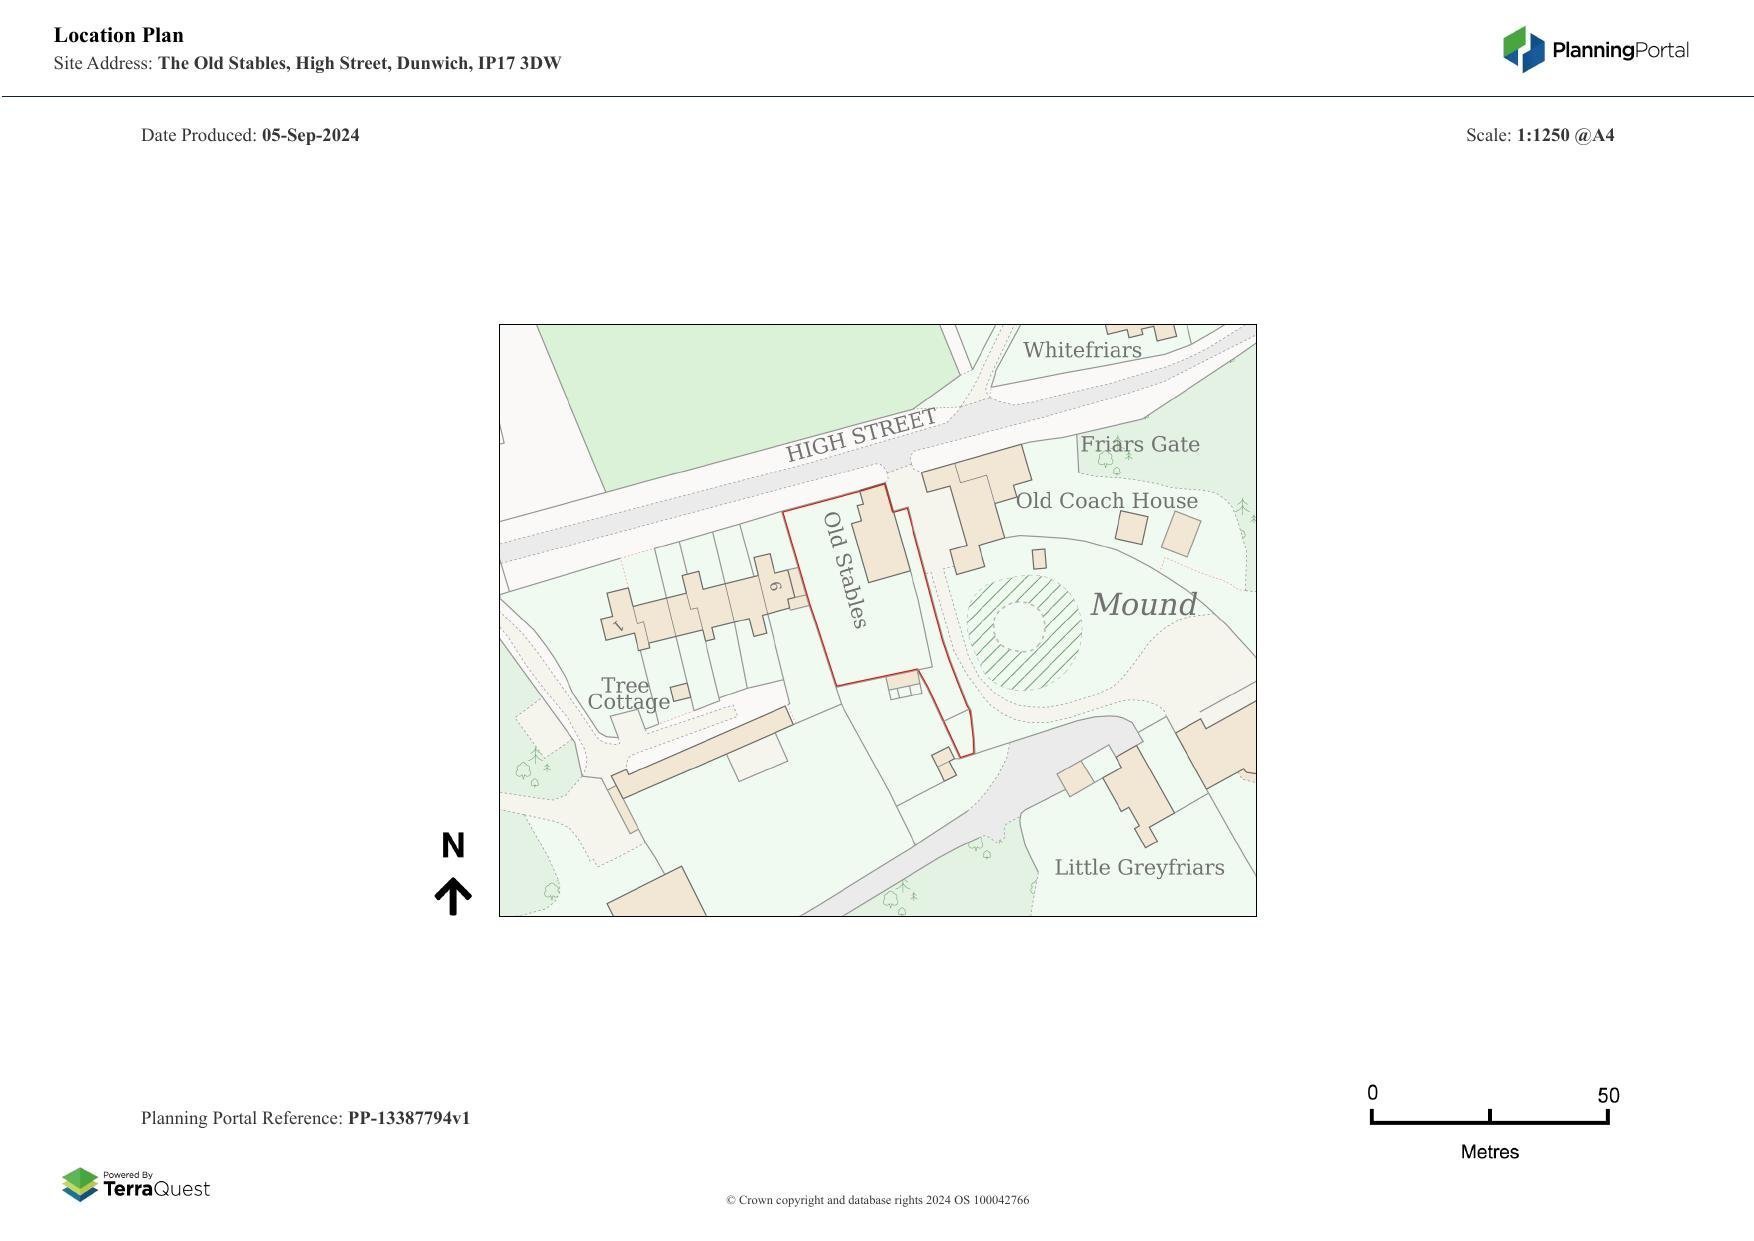The width and height of the screenshot is (1754, 1241).
Task: Select the hatched Mound circle symbol
Action: [1023, 632]
